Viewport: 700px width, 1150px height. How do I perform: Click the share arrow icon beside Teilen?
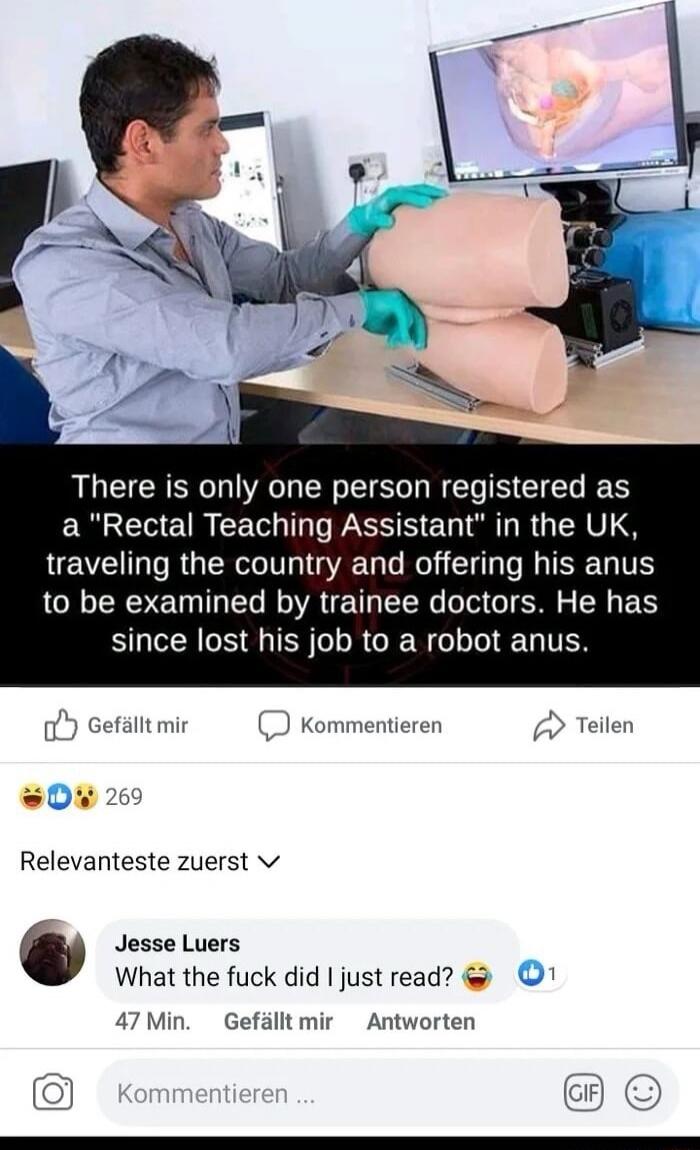[x=548, y=726]
